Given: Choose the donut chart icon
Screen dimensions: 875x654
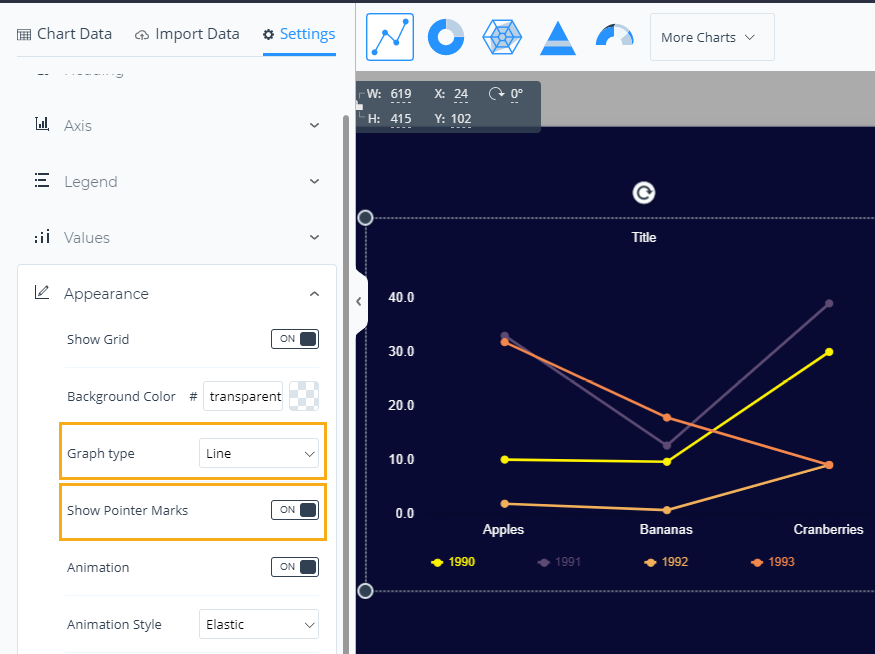Looking at the screenshot, I should click(446, 37).
